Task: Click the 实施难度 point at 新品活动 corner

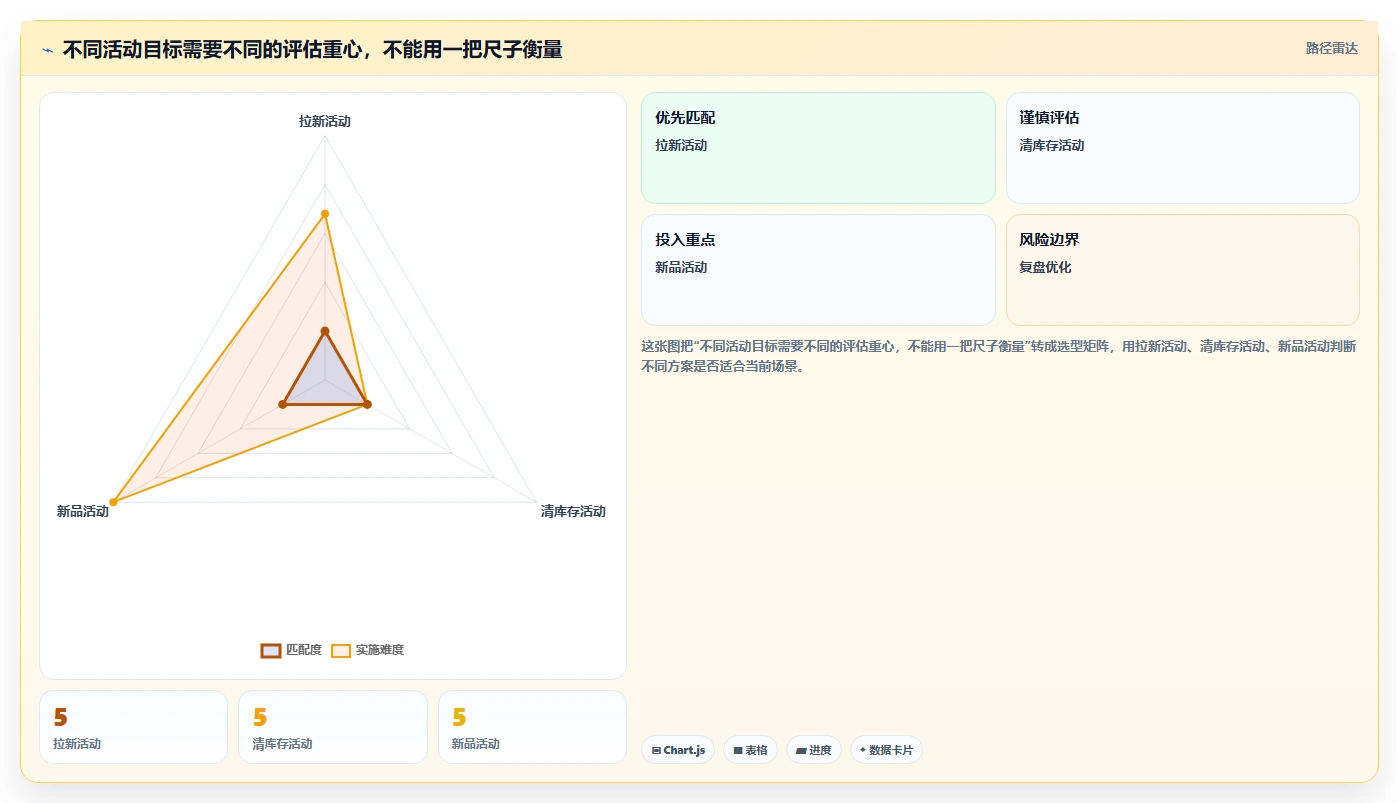Action: [x=113, y=502]
